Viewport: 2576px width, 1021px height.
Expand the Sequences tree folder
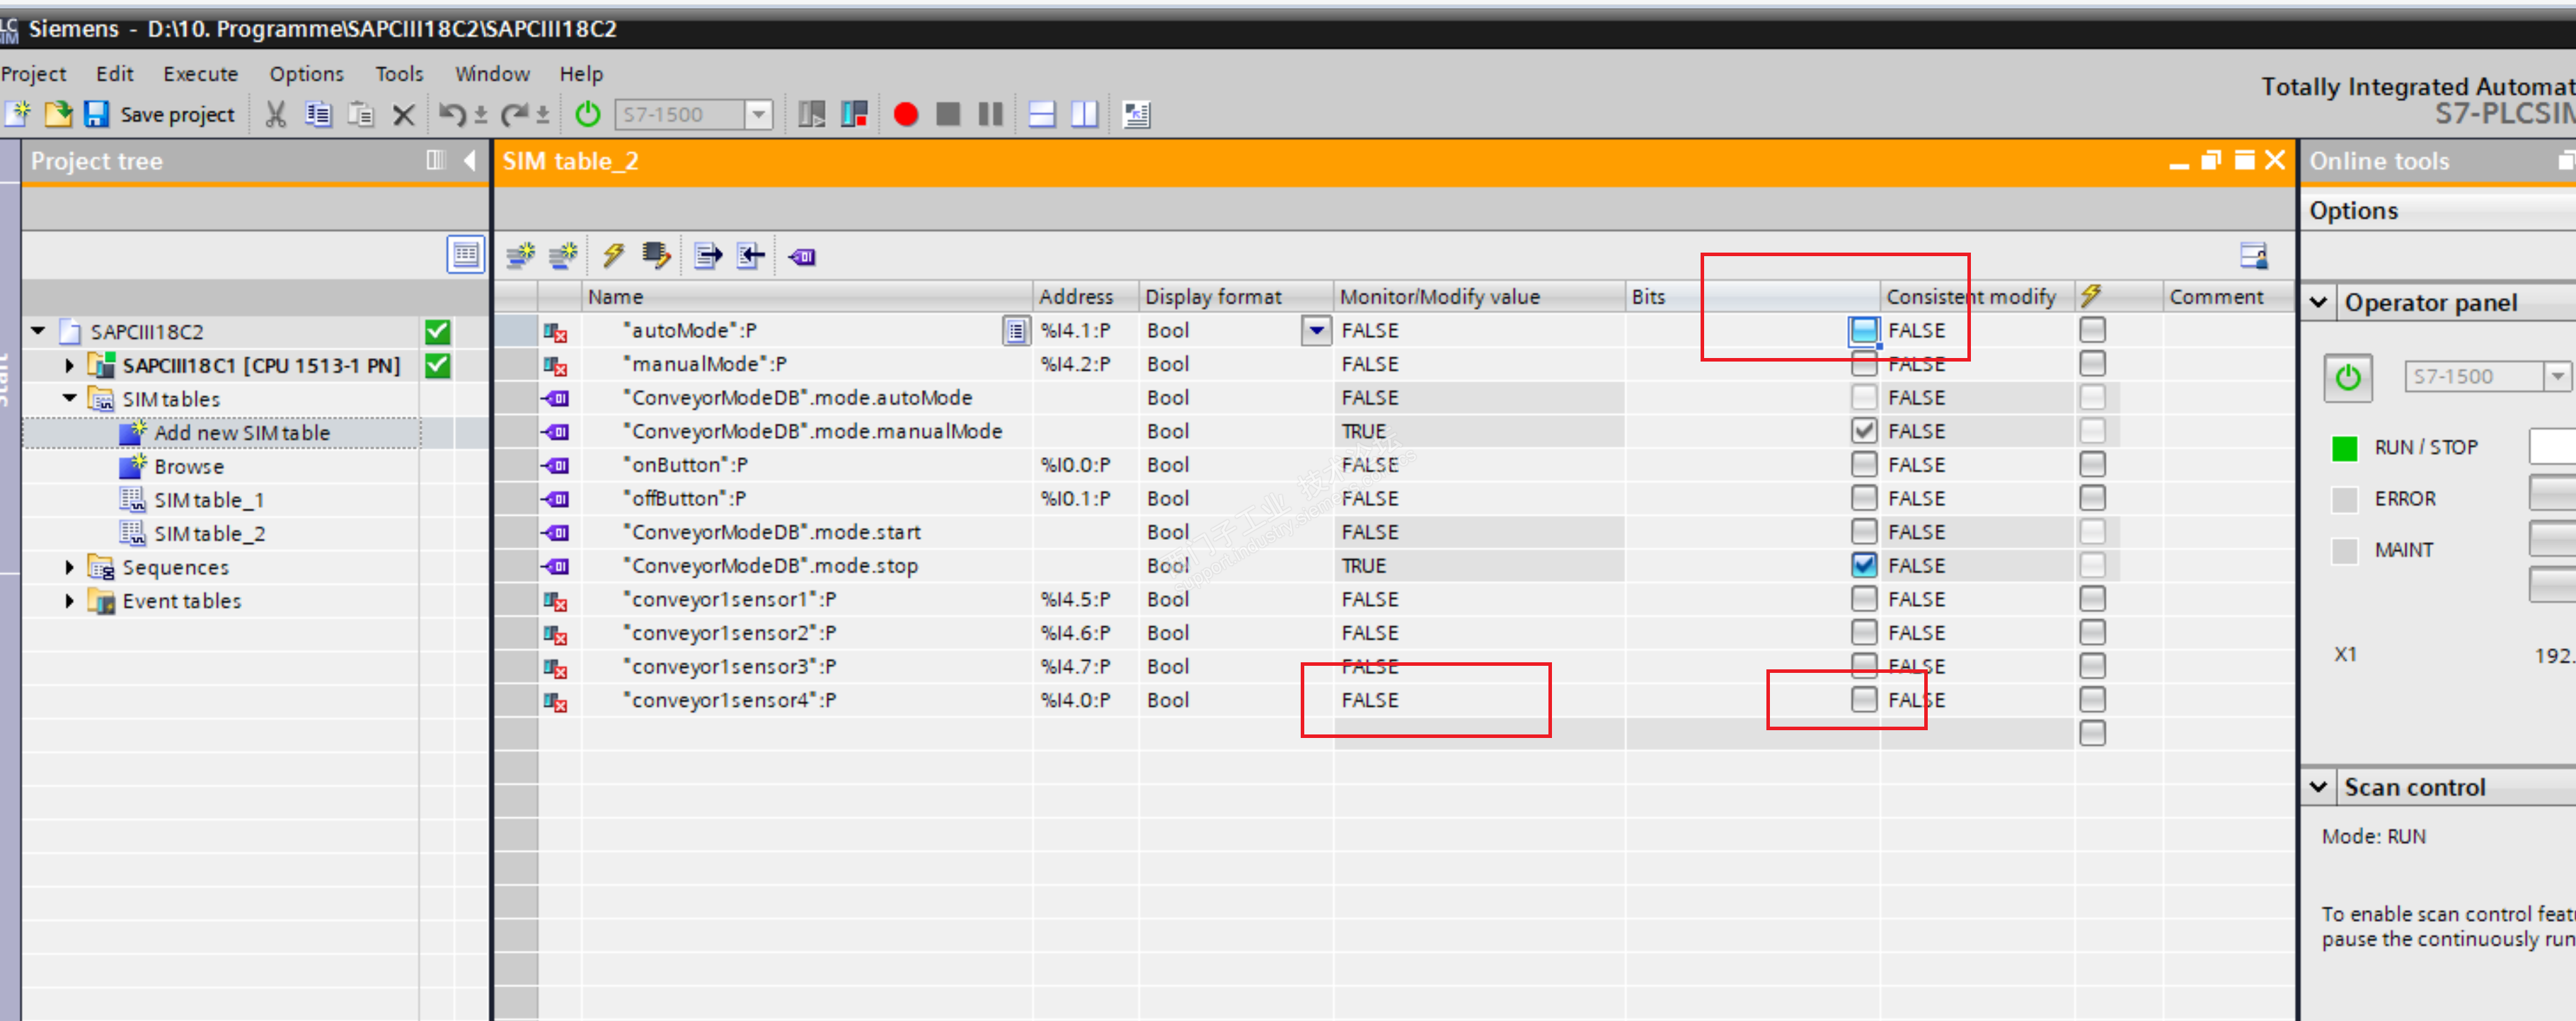(x=69, y=567)
